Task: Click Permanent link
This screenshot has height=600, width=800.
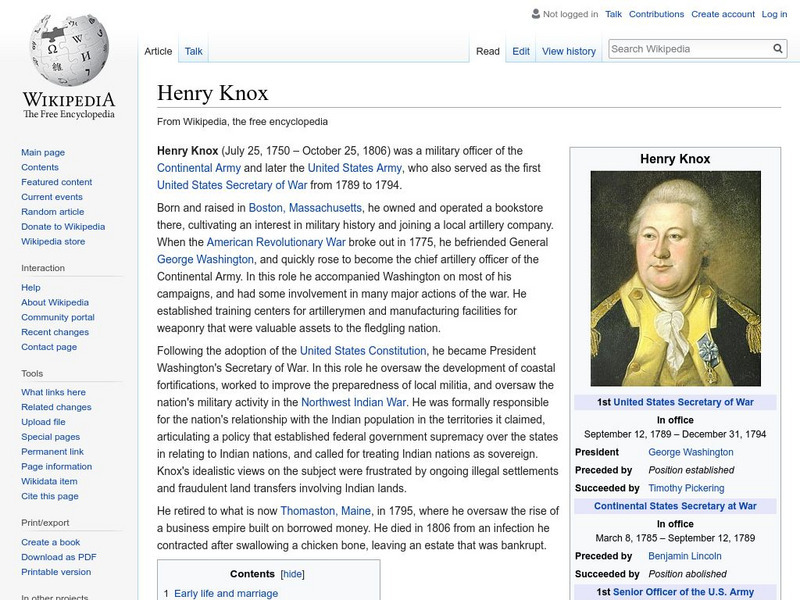Action: click(x=52, y=451)
